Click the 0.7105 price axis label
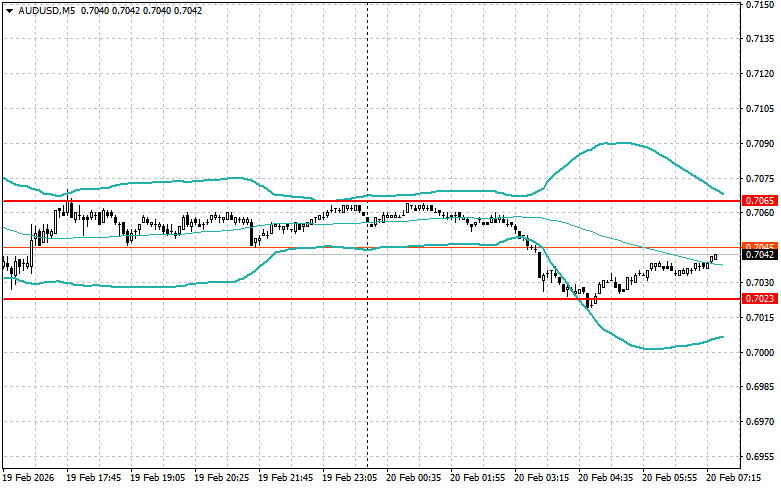 [760, 108]
